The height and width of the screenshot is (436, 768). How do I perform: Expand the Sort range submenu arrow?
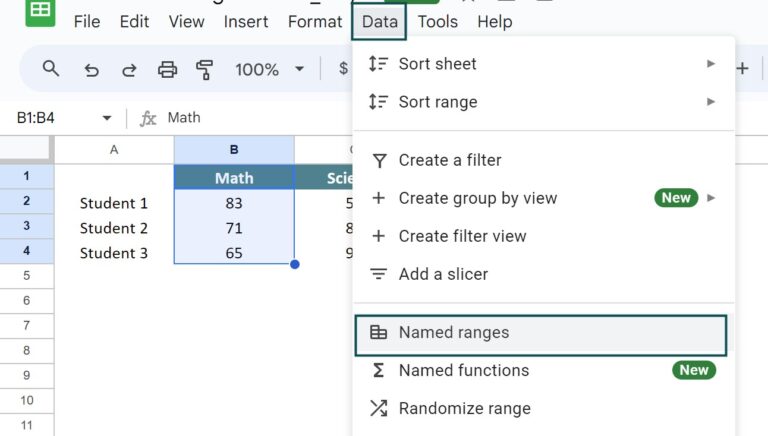coord(711,102)
